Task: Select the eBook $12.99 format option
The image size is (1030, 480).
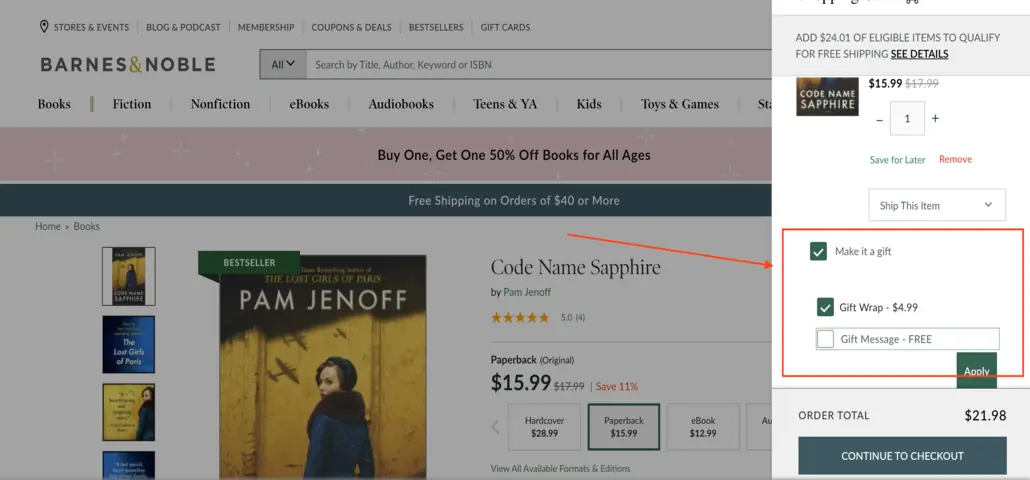Action: [703, 427]
